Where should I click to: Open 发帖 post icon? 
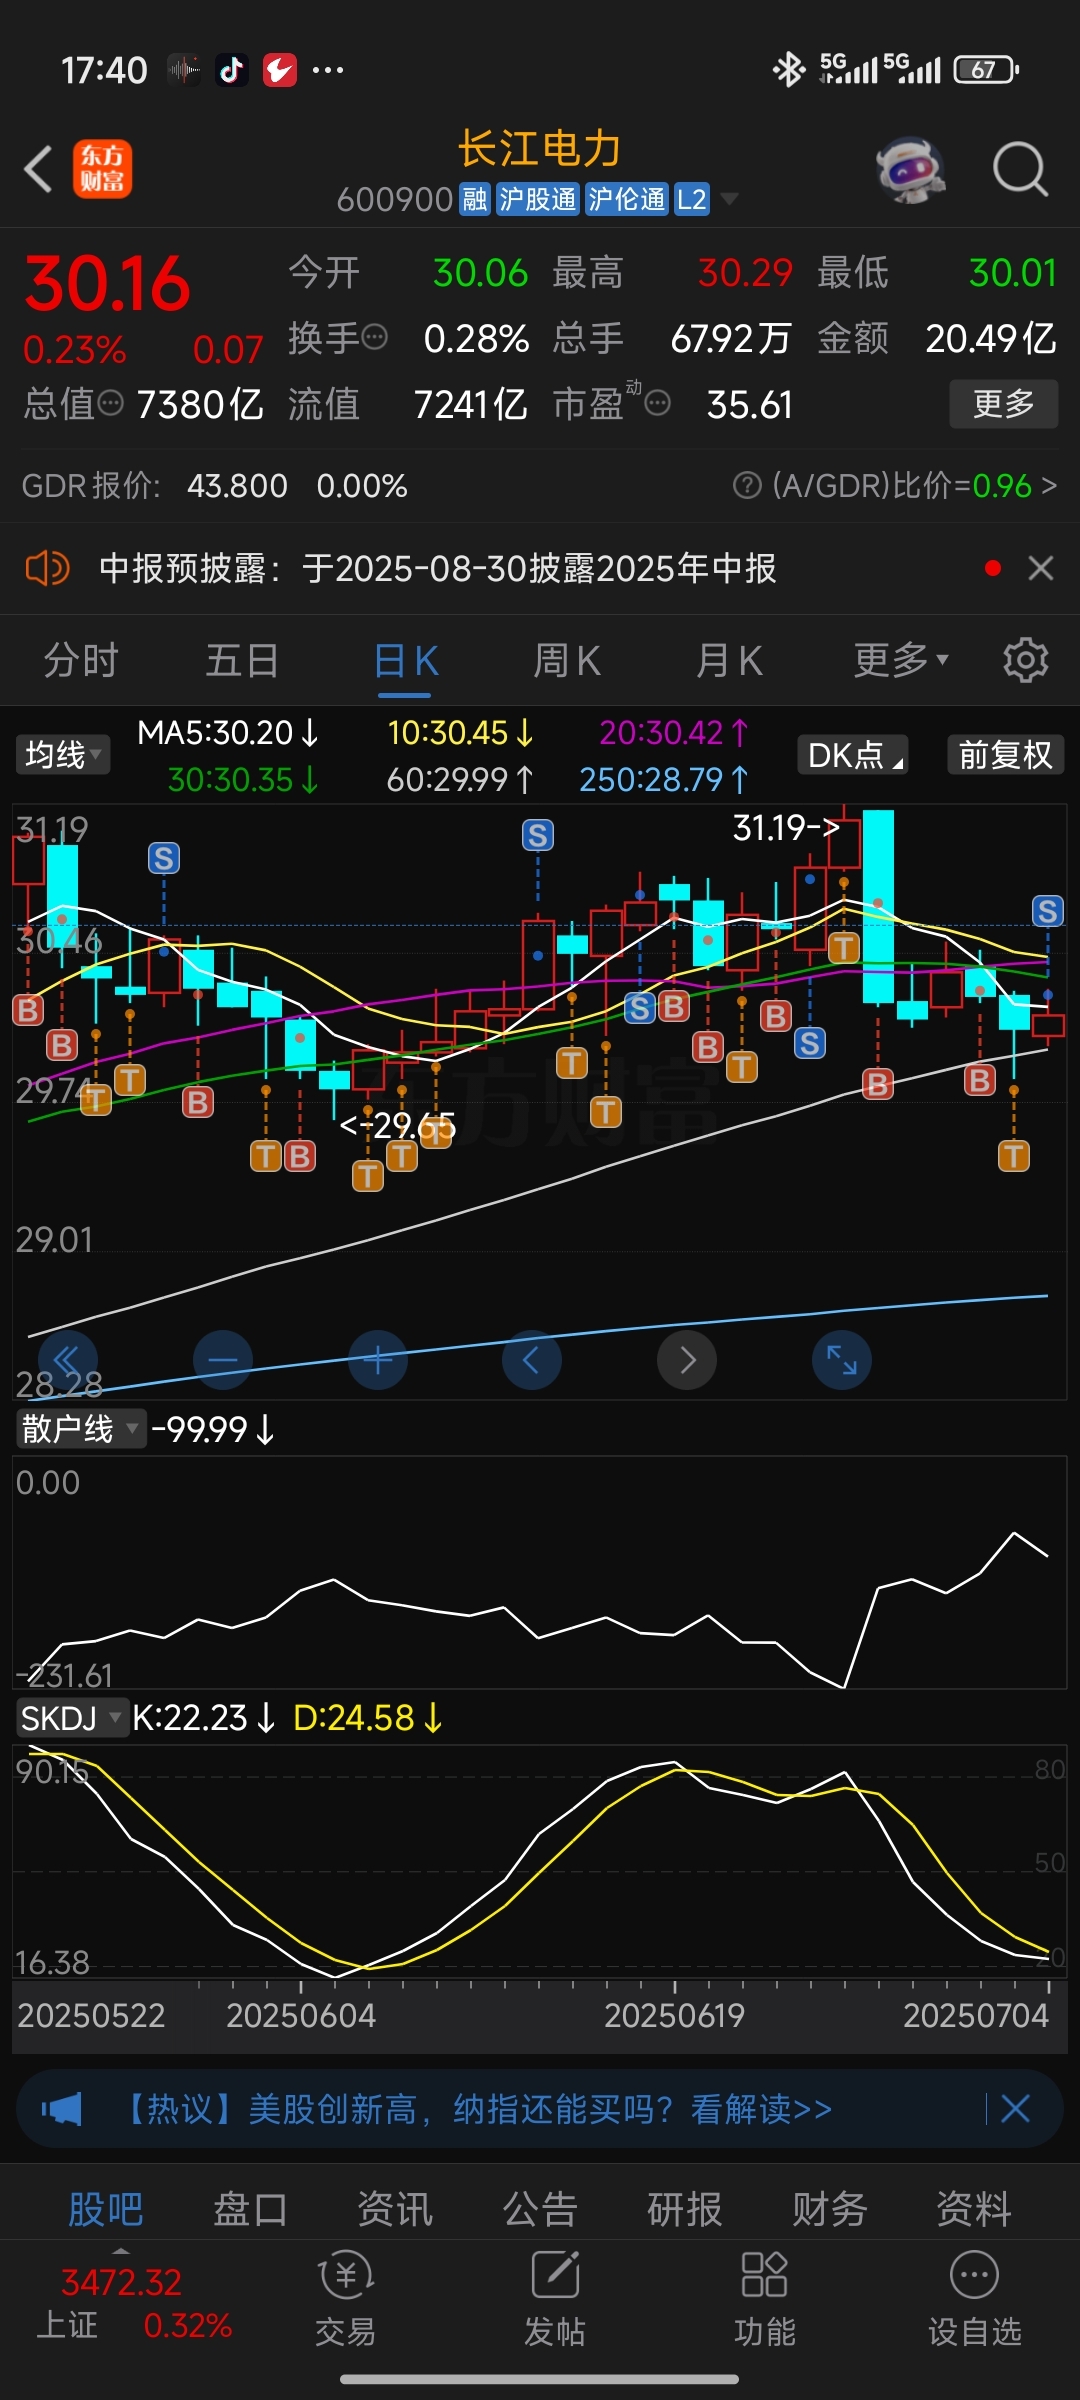coord(555,2300)
